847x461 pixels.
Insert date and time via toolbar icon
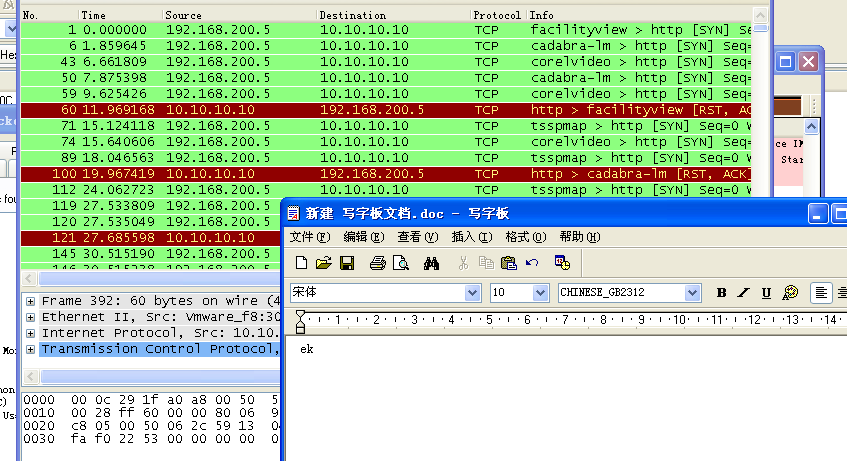(562, 263)
